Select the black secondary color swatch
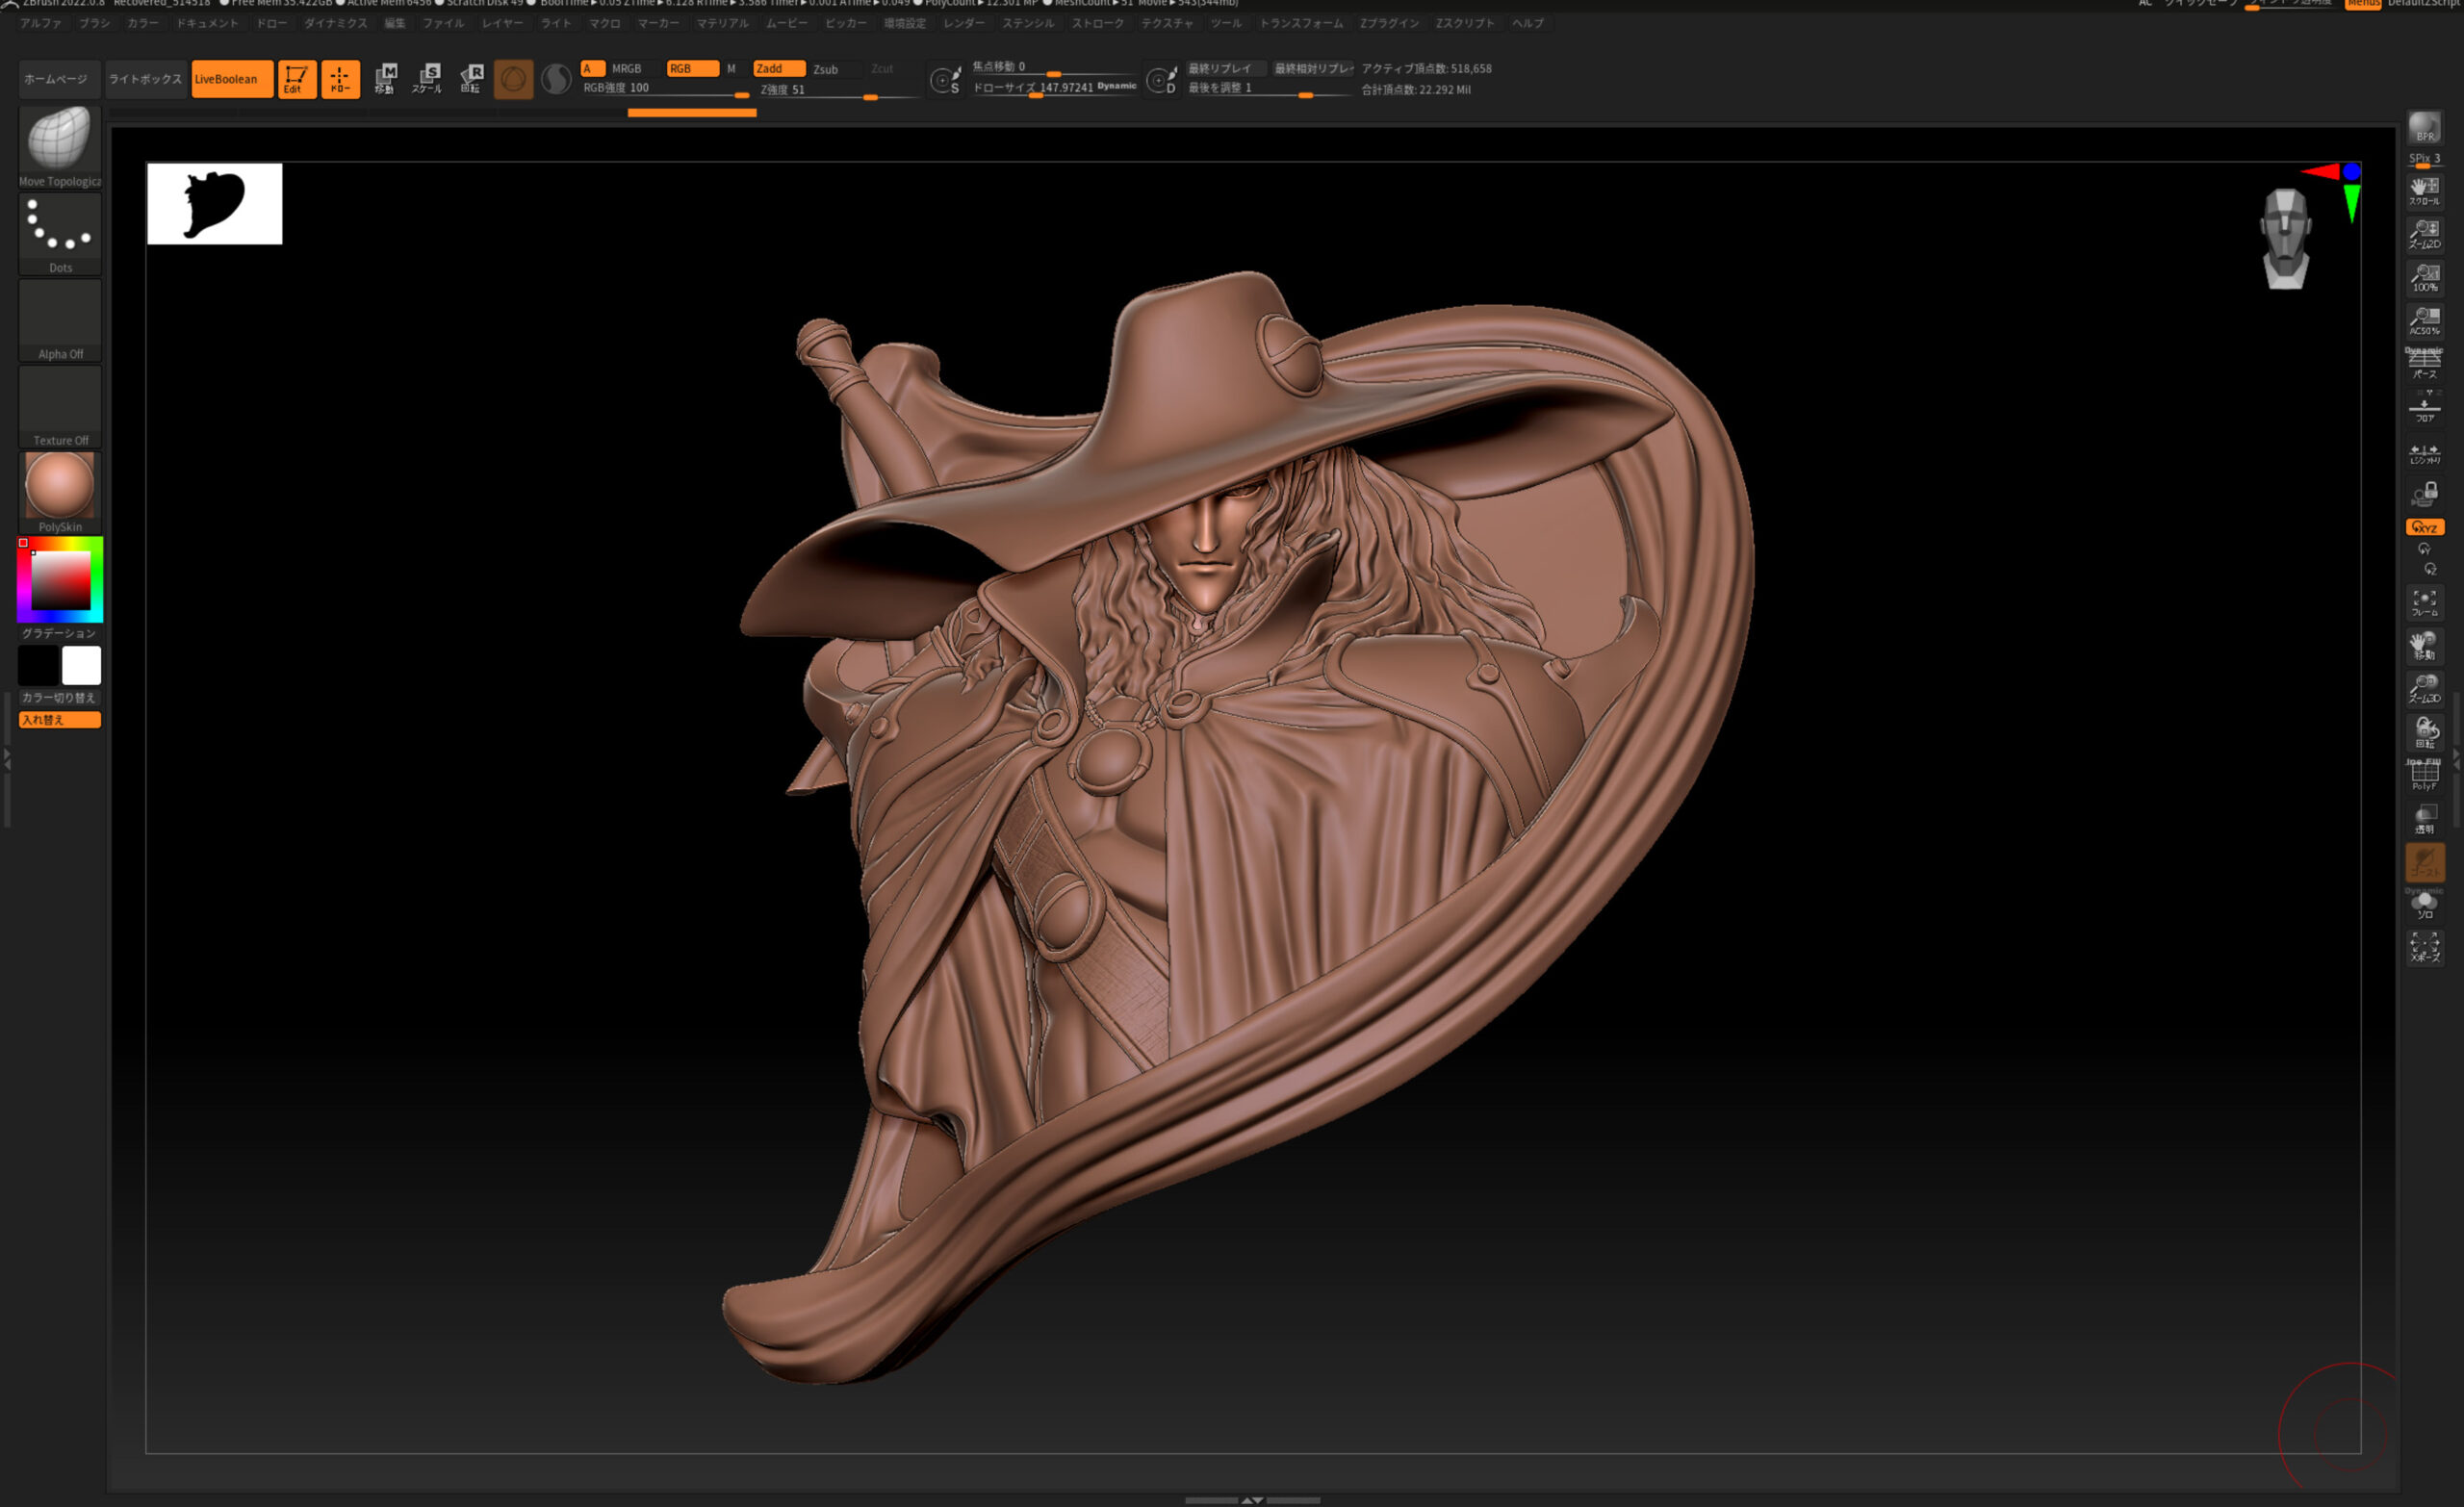The width and height of the screenshot is (2464, 1507). 38,665
